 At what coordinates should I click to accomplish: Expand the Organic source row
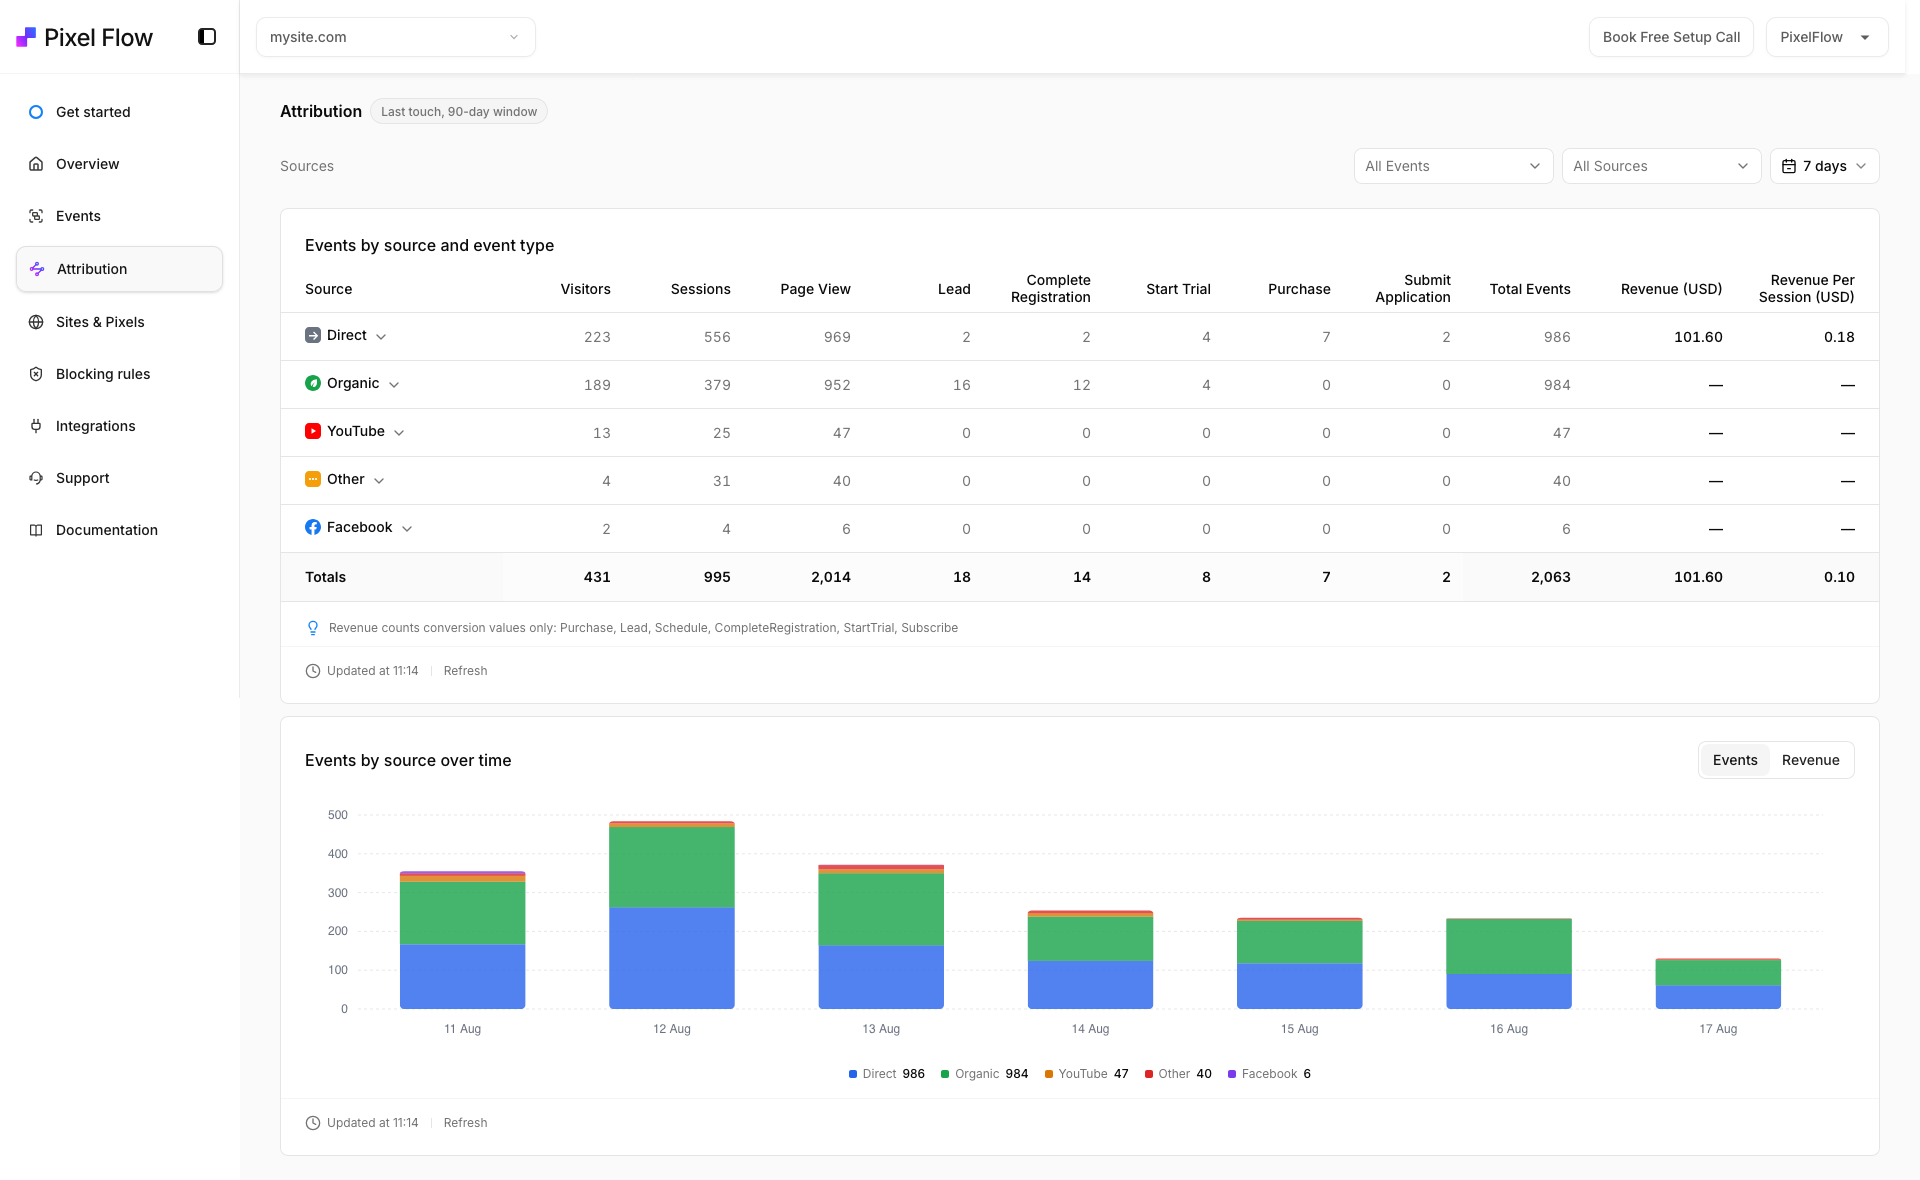click(394, 385)
